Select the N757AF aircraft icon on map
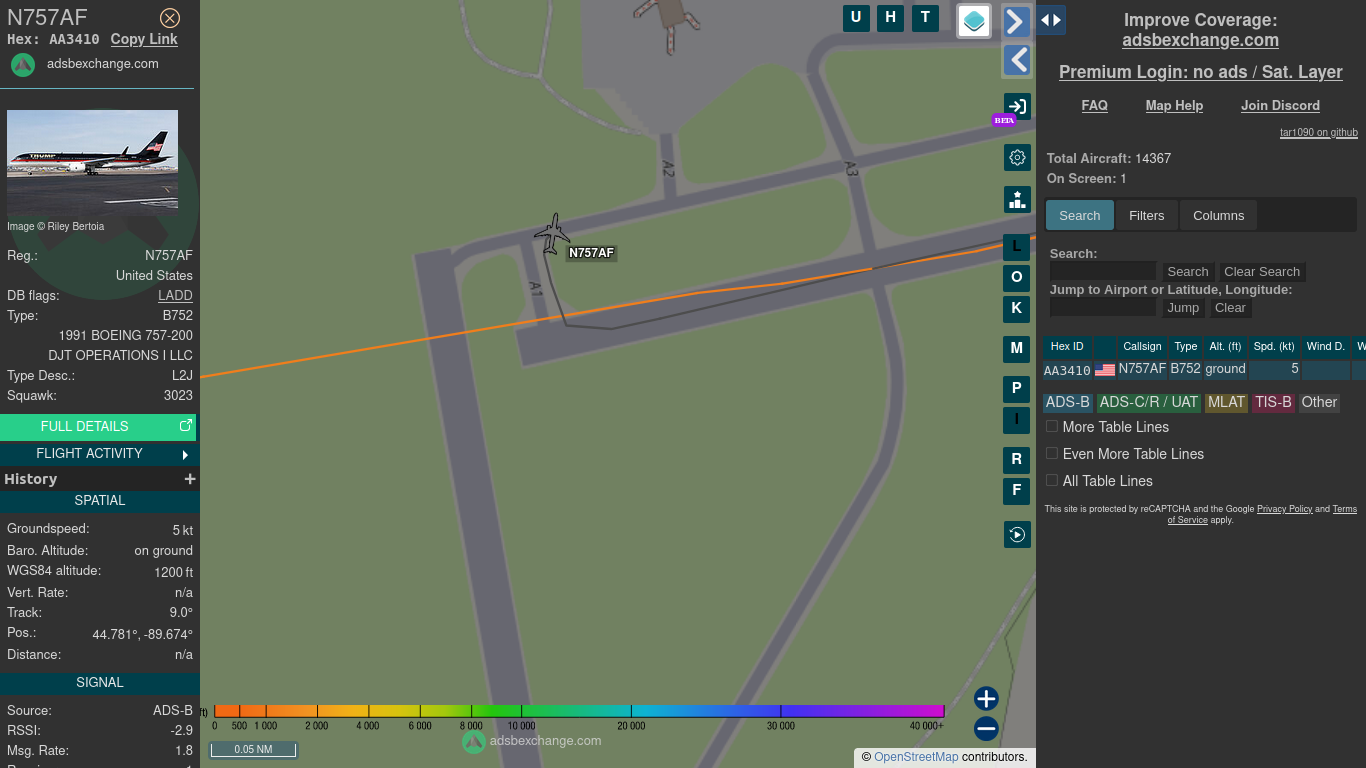The image size is (1366, 768). (x=551, y=234)
